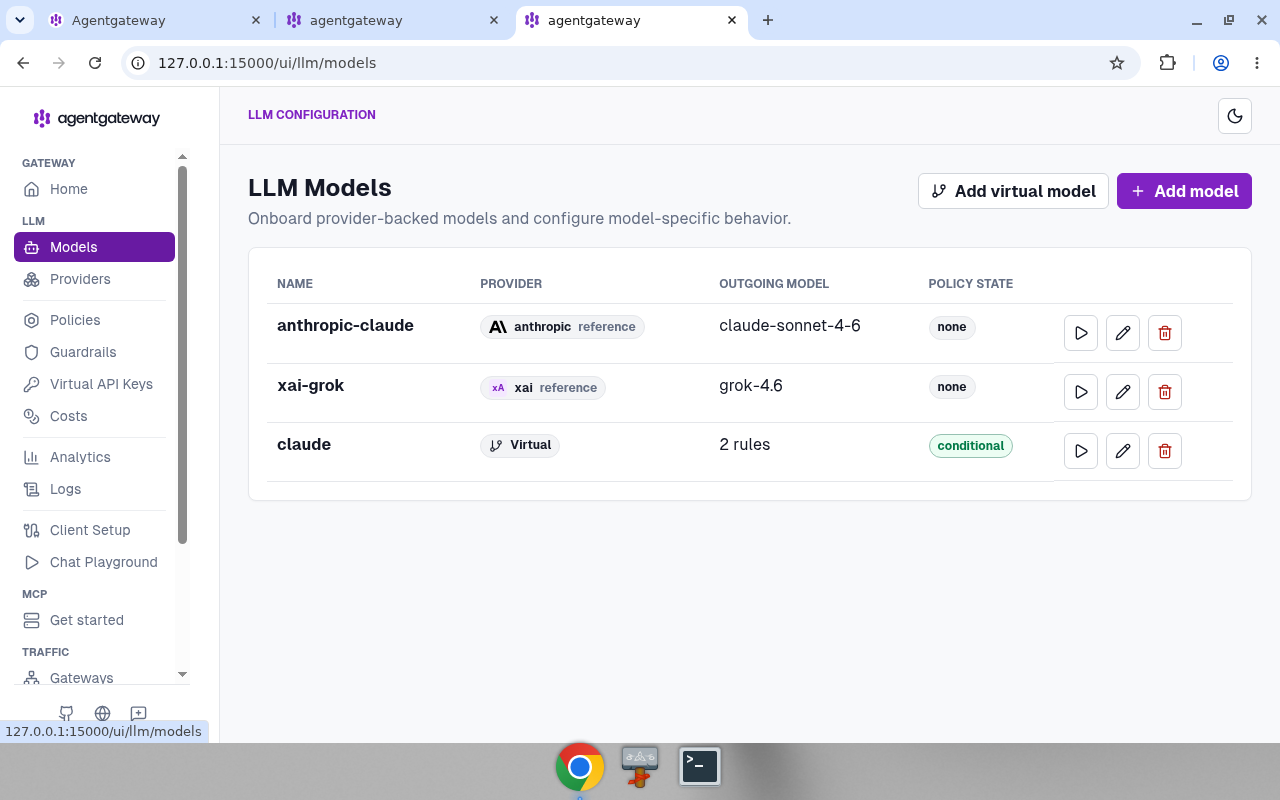This screenshot has width=1280, height=800.
Task: Navigate to Policies in the sidebar
Action: coord(94,320)
